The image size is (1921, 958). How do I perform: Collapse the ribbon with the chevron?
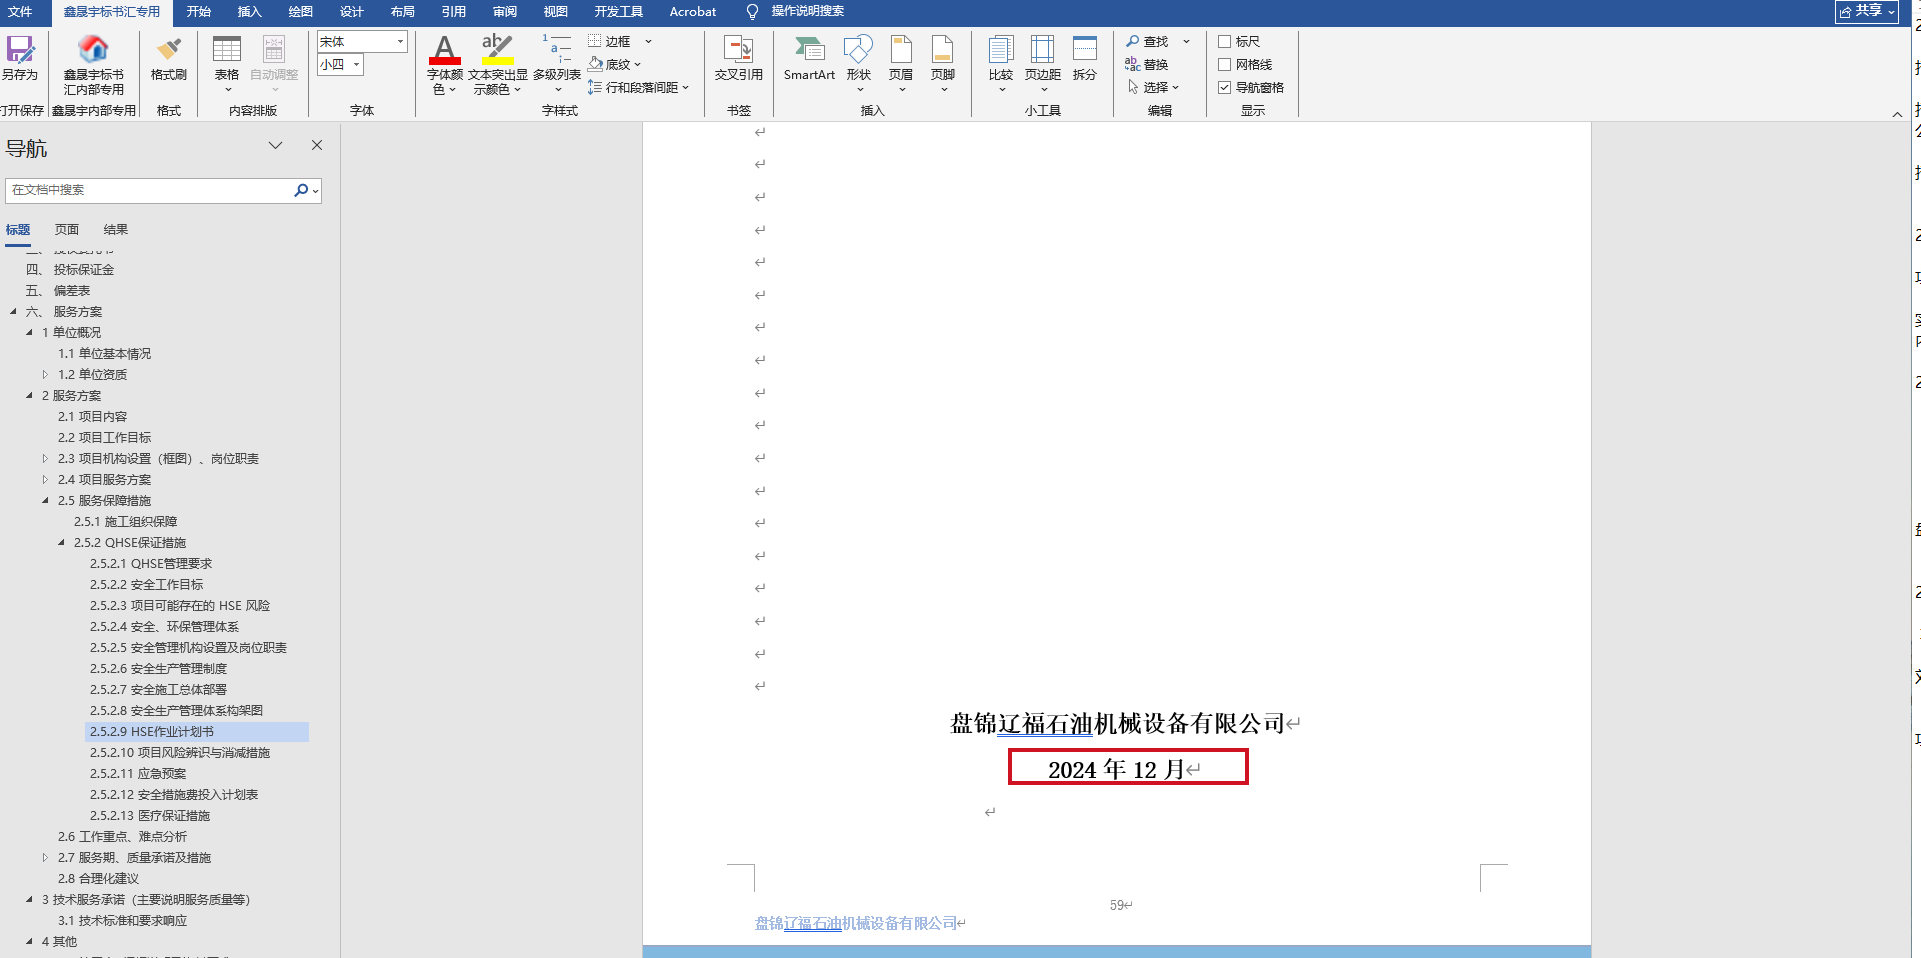1897,114
